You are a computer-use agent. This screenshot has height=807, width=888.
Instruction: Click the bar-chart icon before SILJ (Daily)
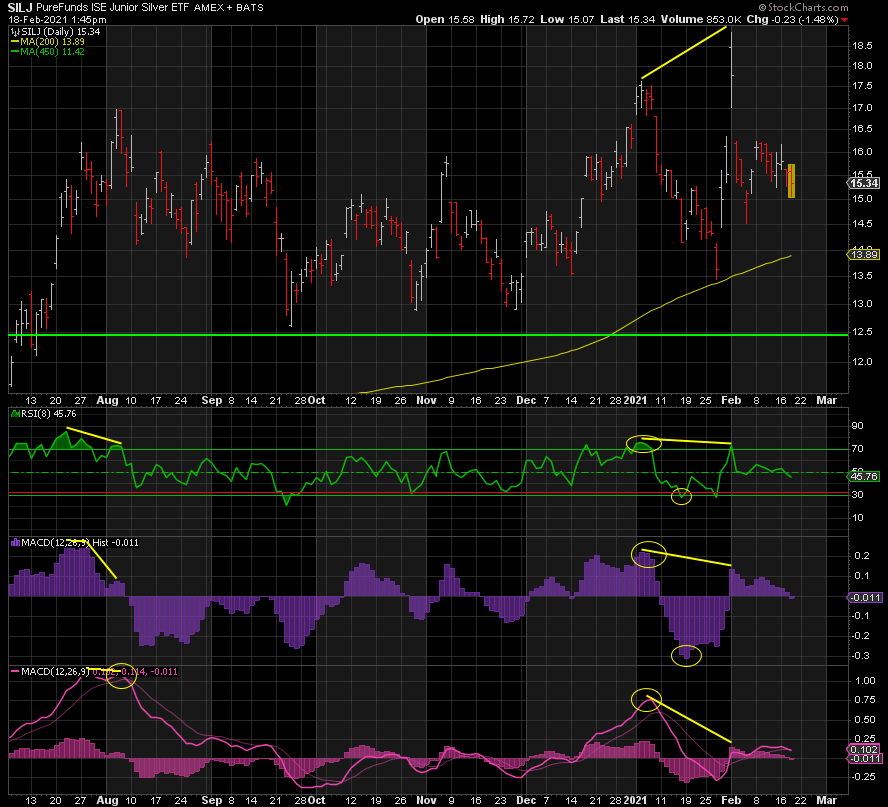(x=15, y=32)
